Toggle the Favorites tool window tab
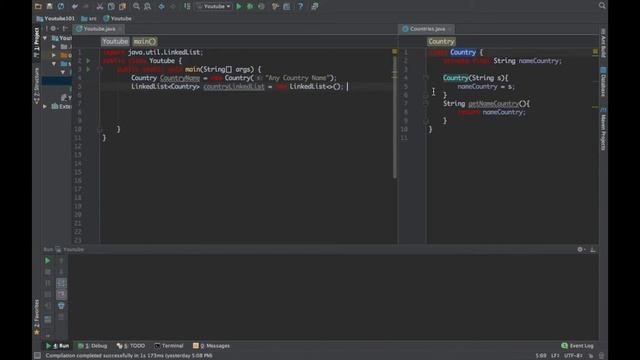Image resolution: width=640 pixels, height=360 pixels. click(x=36, y=317)
